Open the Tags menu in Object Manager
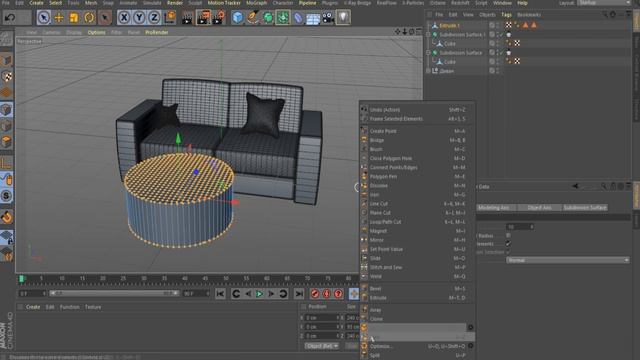 [x=506, y=15]
